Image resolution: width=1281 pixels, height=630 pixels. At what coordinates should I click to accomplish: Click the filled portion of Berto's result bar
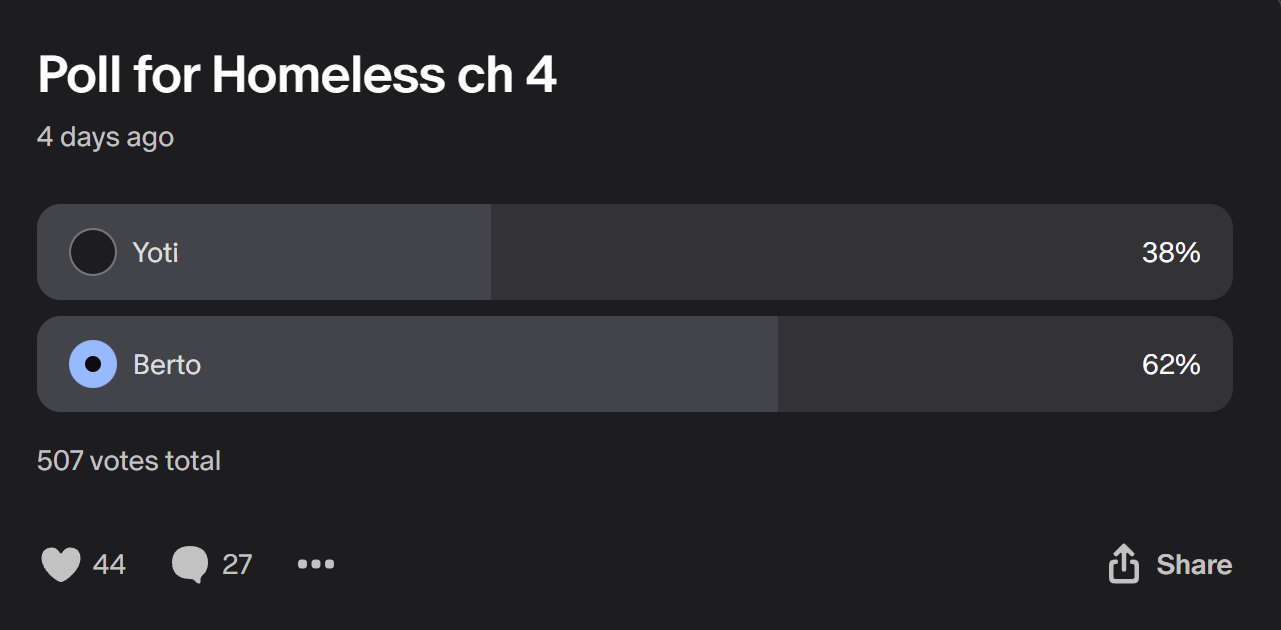500,364
